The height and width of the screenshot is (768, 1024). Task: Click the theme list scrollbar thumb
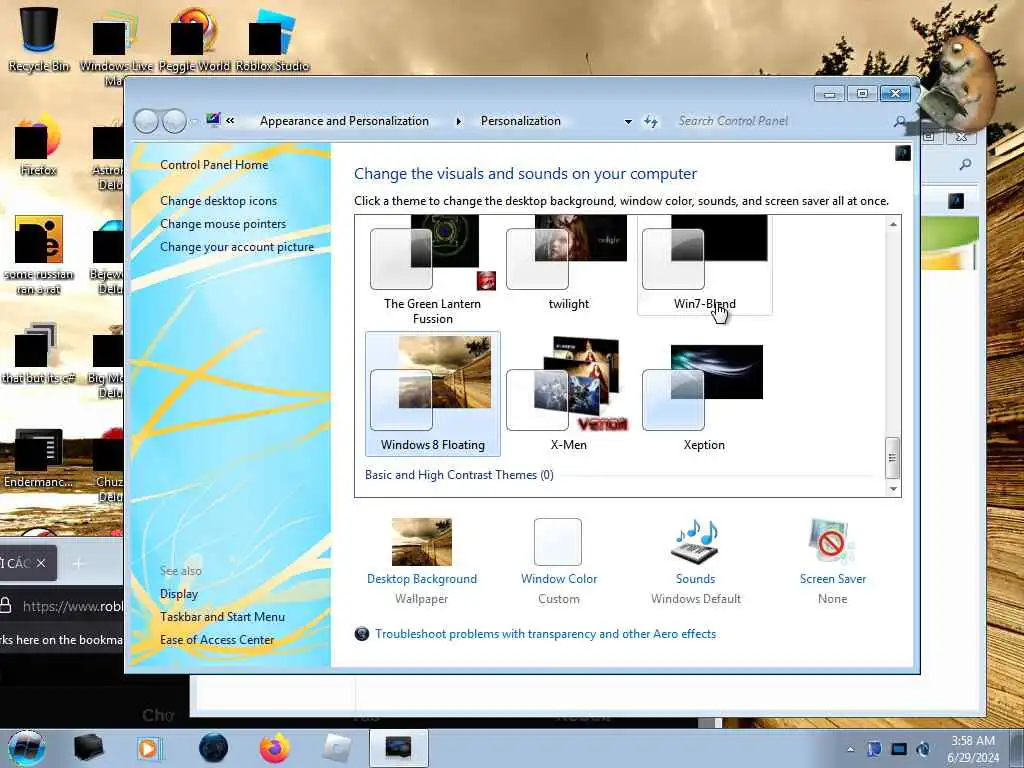[892, 458]
